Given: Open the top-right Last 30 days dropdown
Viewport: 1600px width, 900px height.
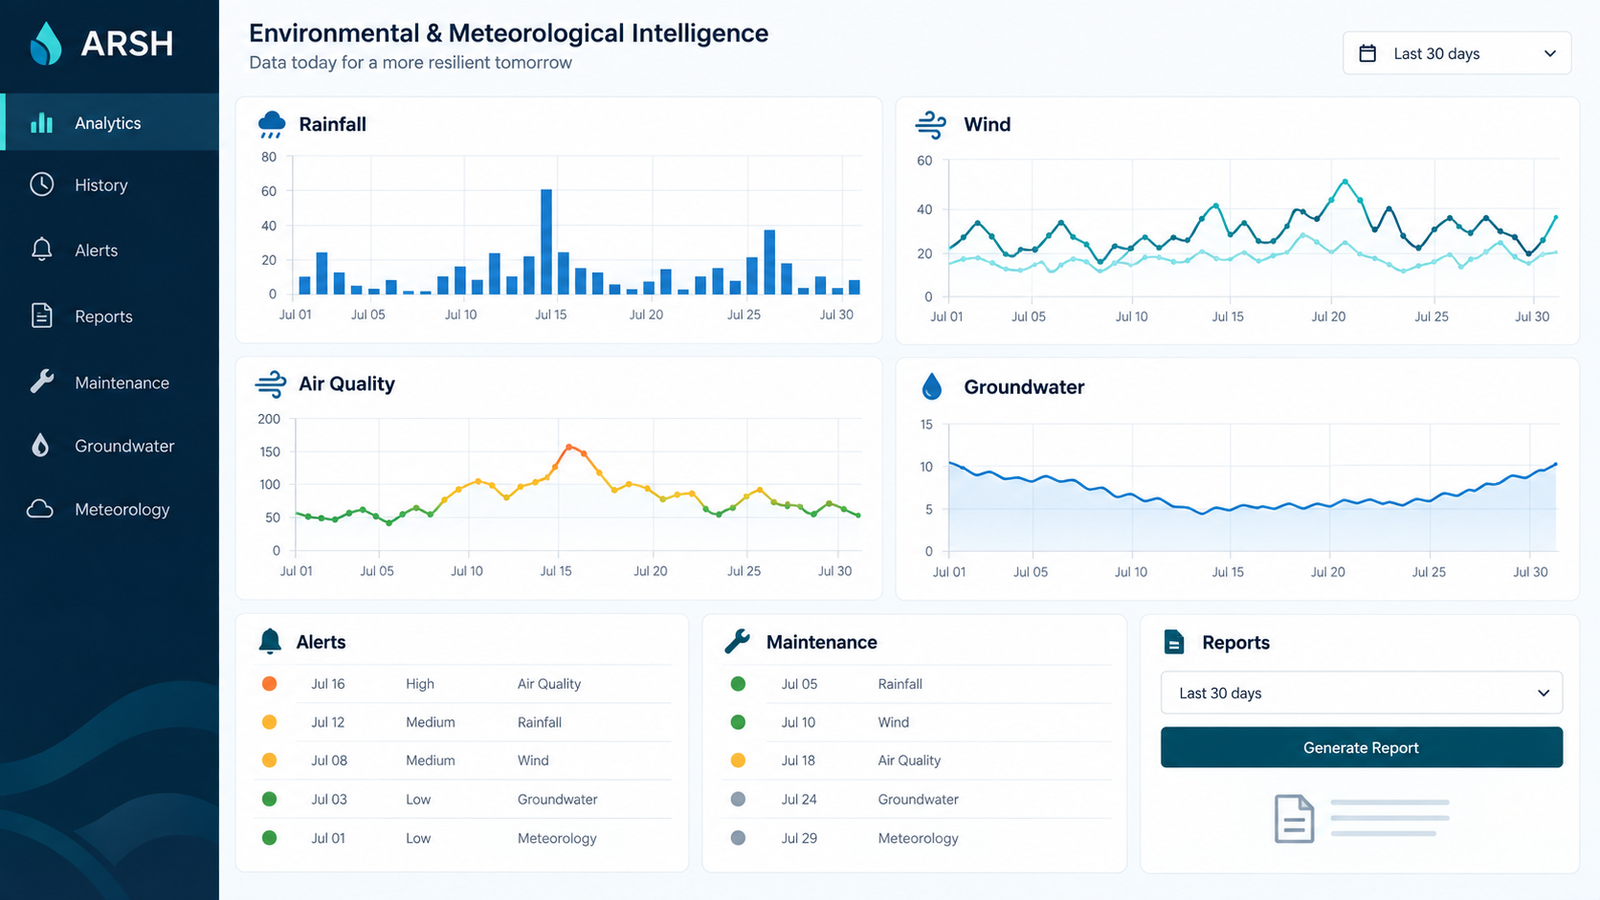Looking at the screenshot, I should 1457,53.
